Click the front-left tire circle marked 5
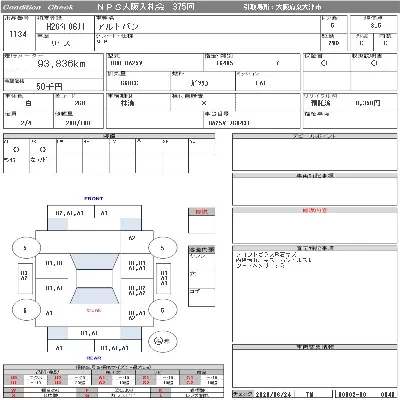Screen dimensions: 400x400 click(26, 248)
